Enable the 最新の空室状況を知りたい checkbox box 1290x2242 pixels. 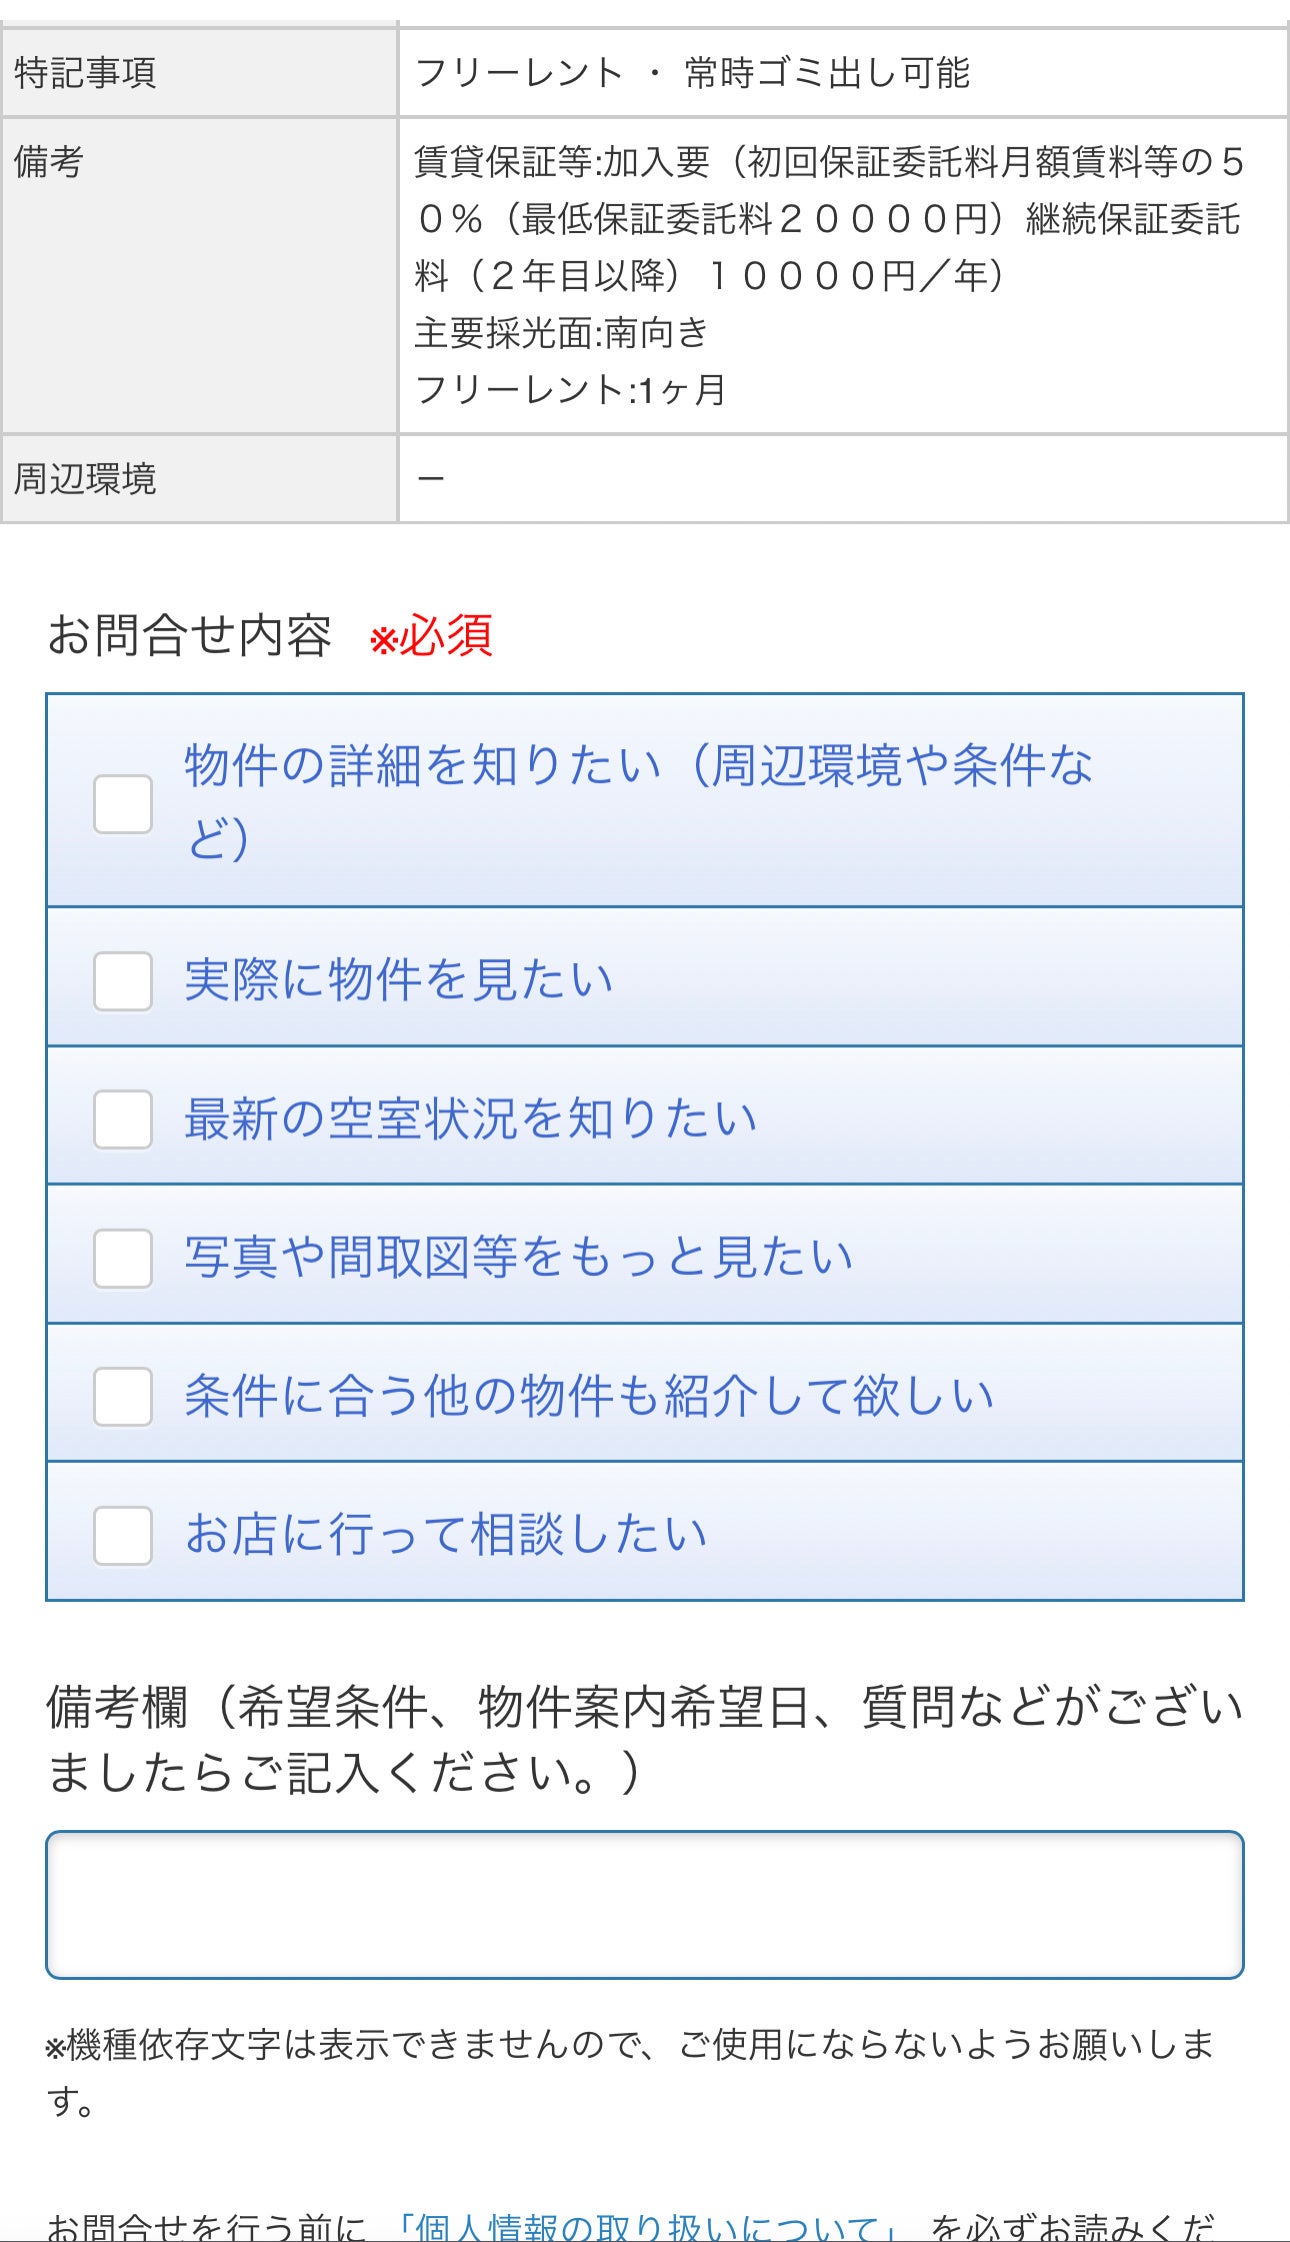pyautogui.click(x=123, y=1119)
